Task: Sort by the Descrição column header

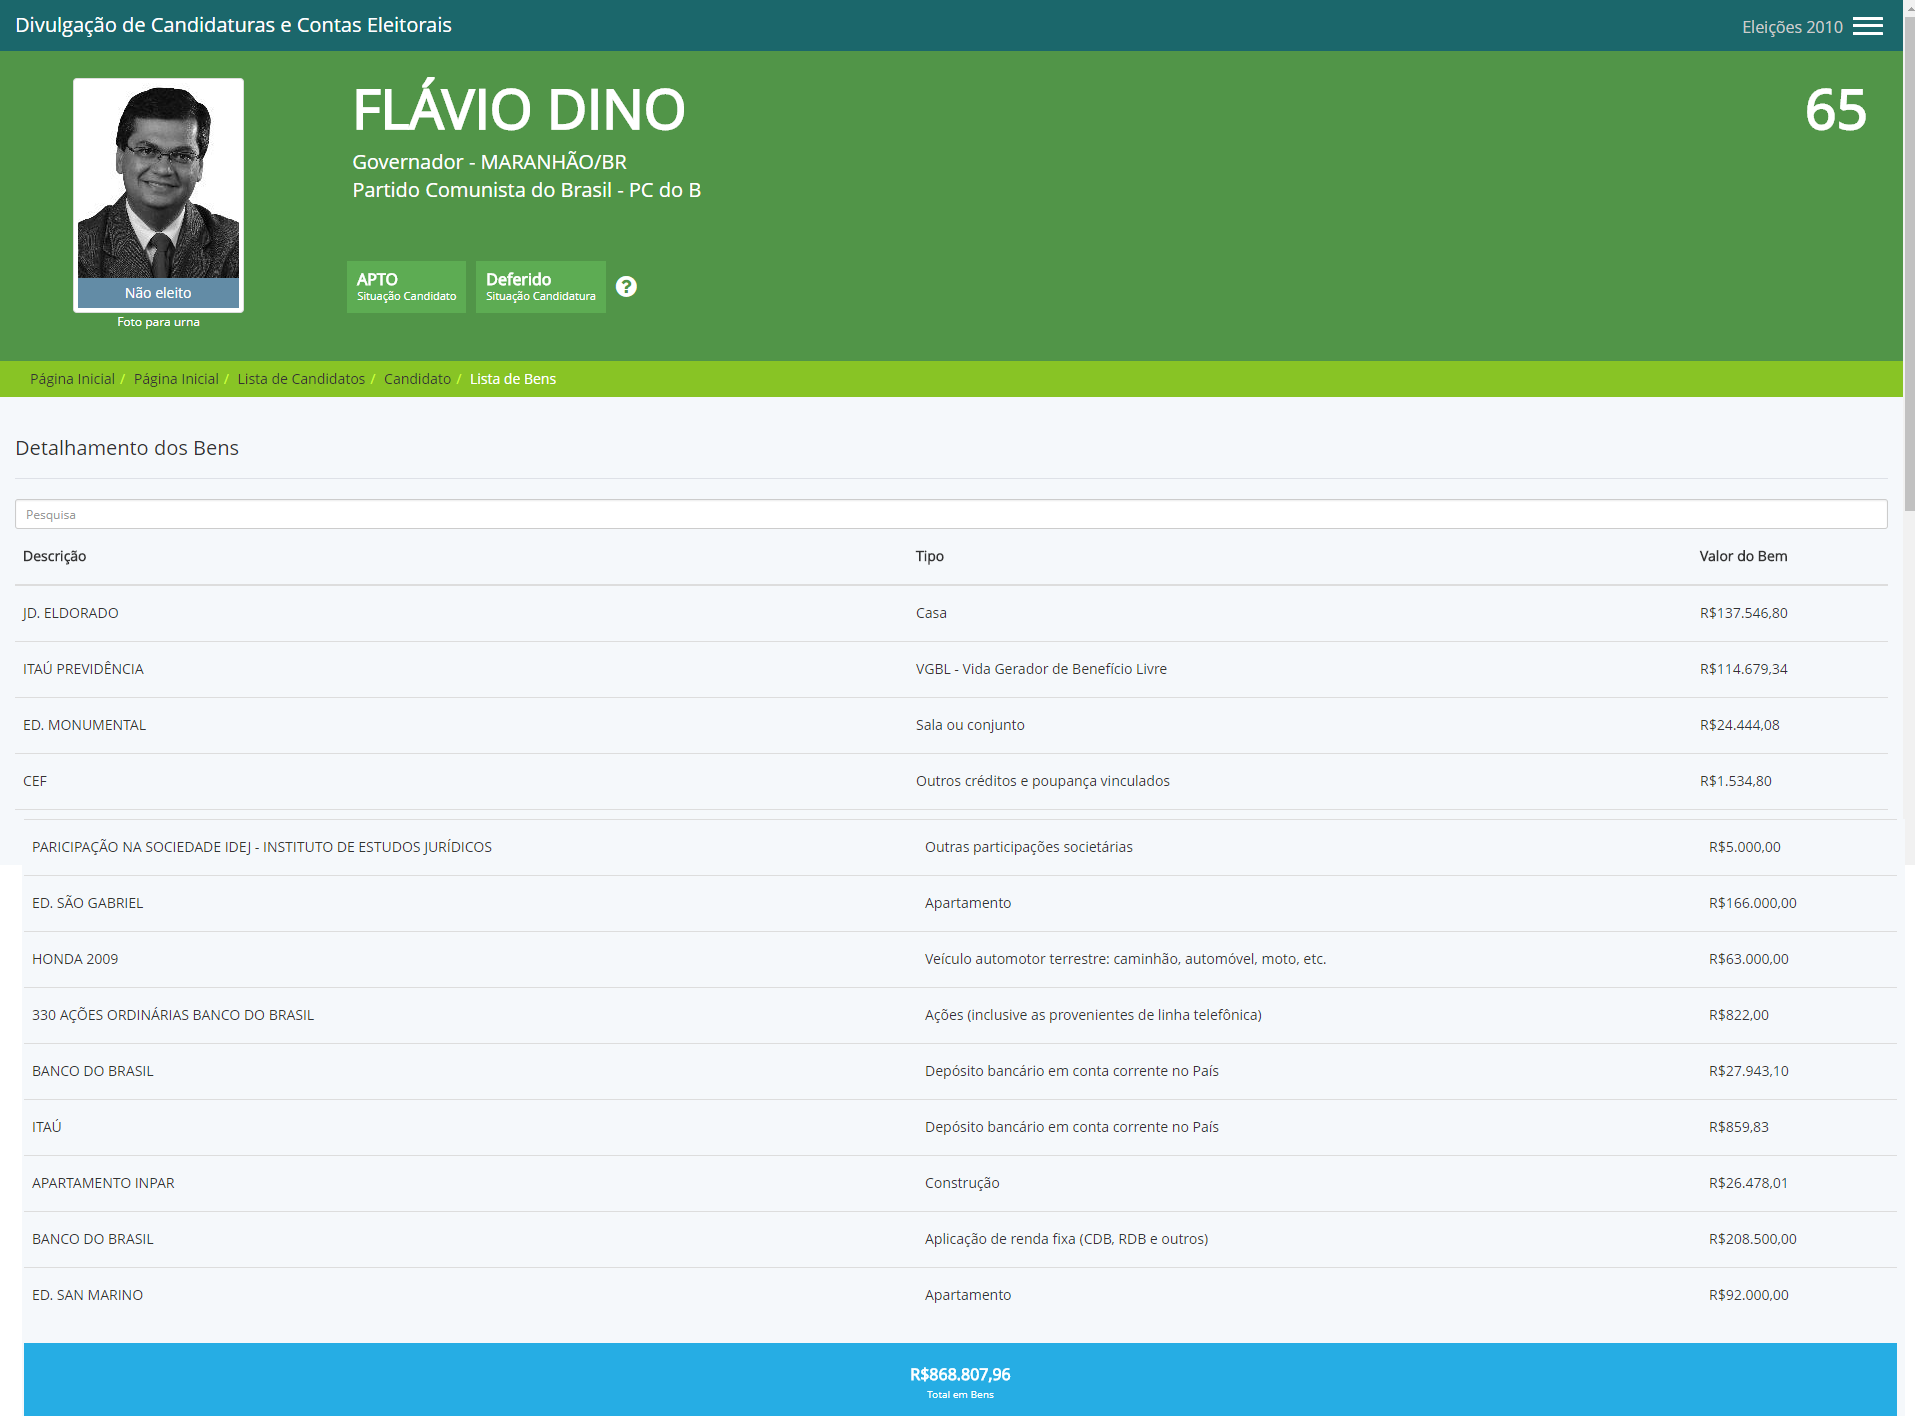Action: click(55, 556)
